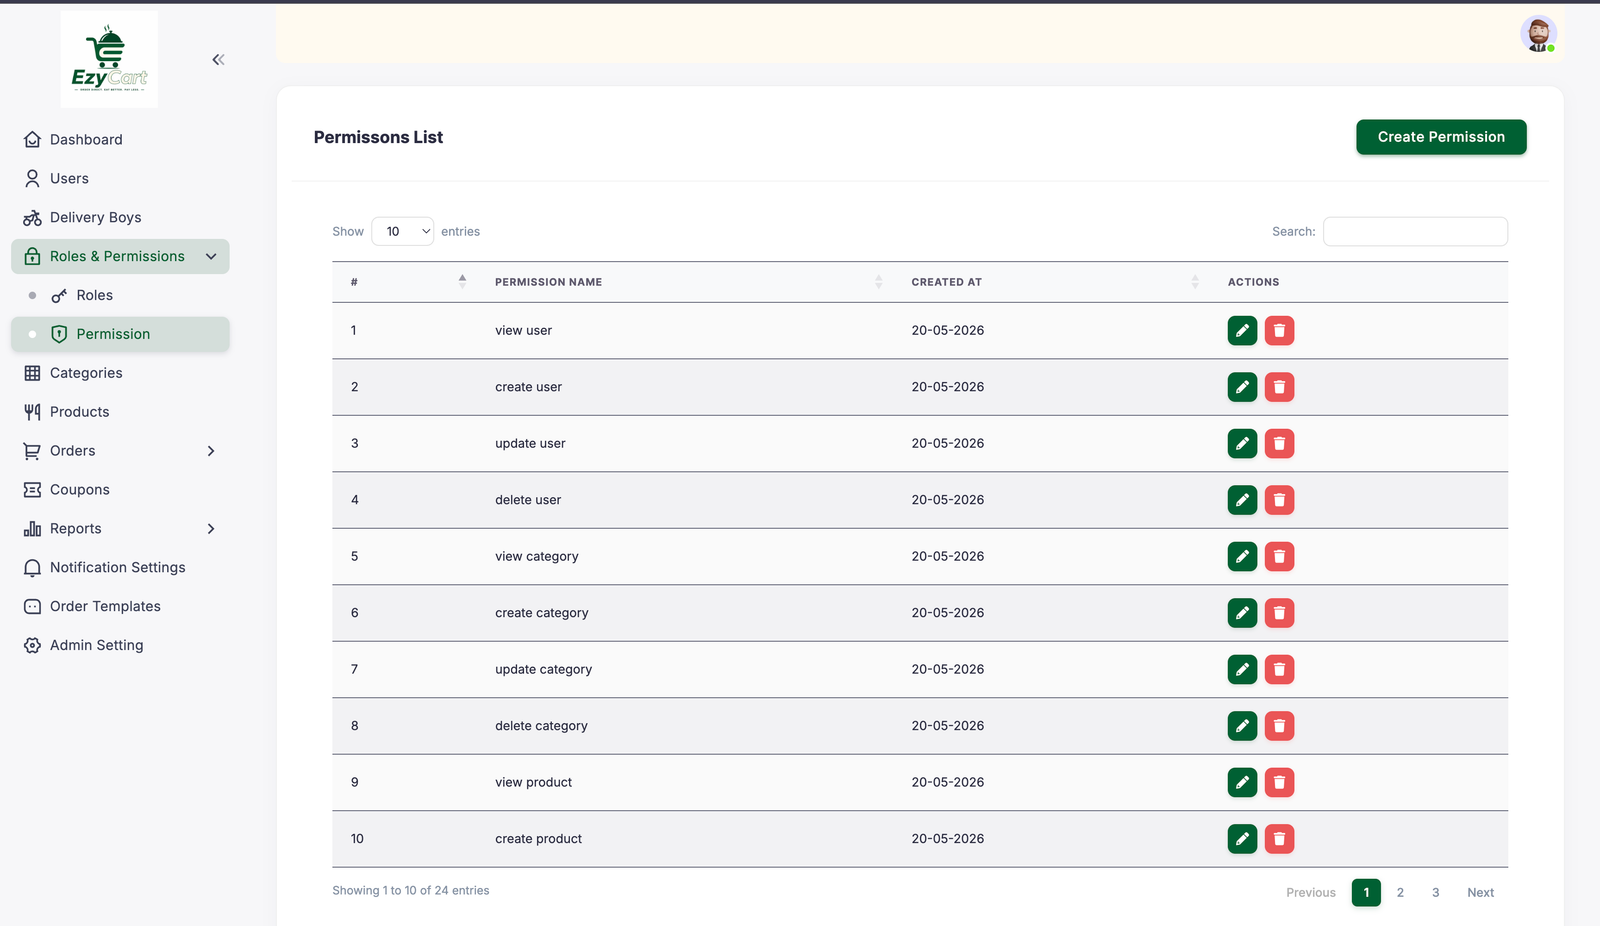Sort table by Permission Name column
This screenshot has width=1600, height=926.
point(685,282)
